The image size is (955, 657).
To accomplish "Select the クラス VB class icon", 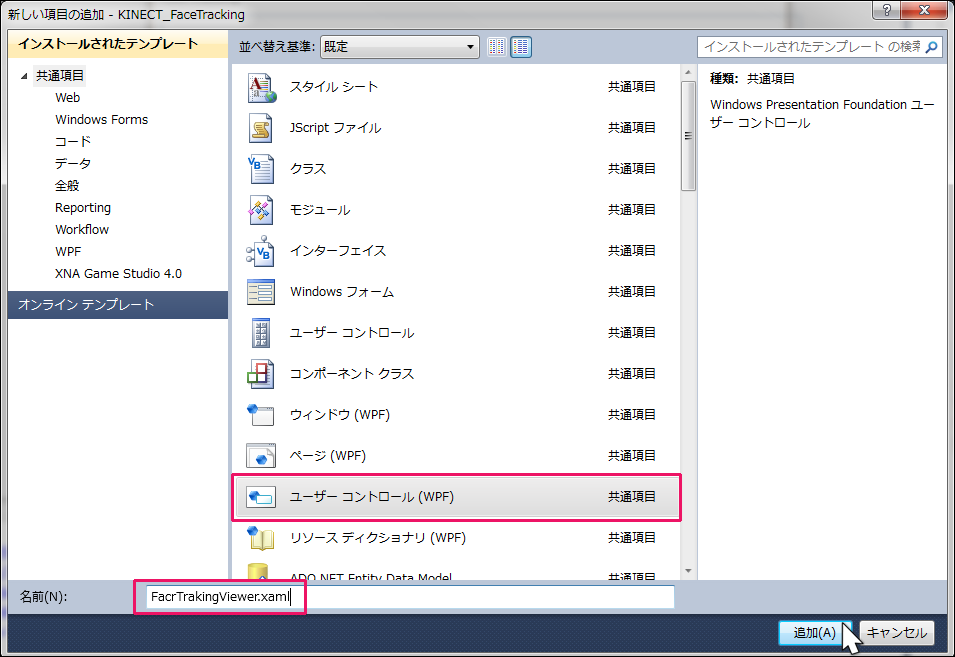I will (x=261, y=169).
